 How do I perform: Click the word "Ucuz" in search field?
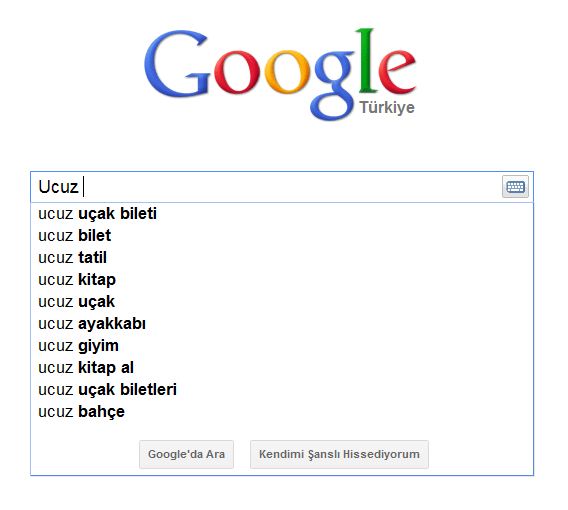pos(58,187)
